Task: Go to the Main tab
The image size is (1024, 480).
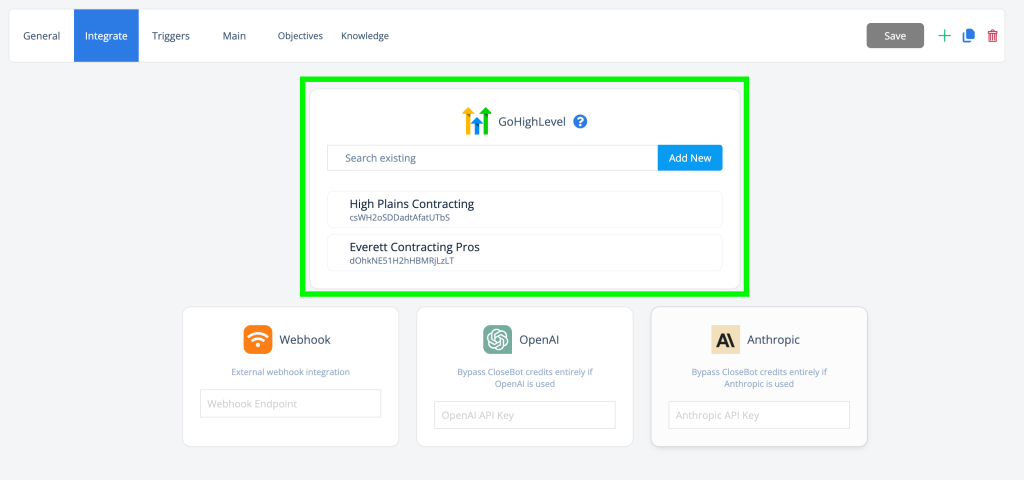Action: 234,36
